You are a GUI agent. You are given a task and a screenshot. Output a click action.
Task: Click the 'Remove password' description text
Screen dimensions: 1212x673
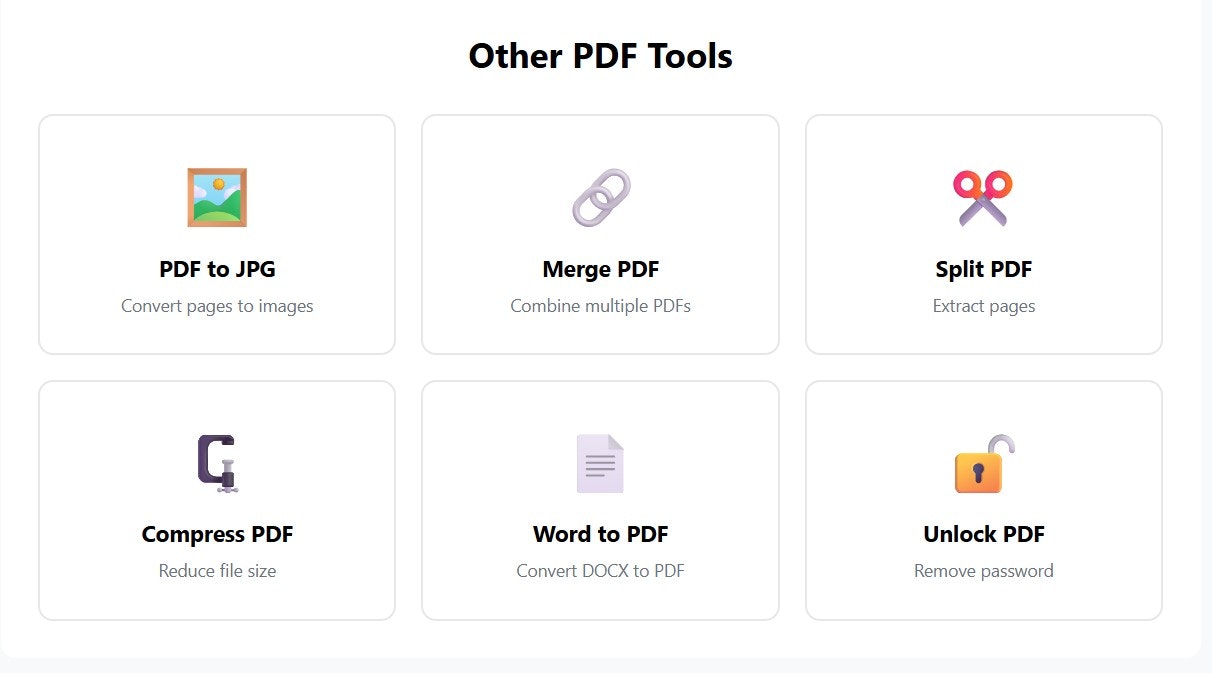point(983,571)
